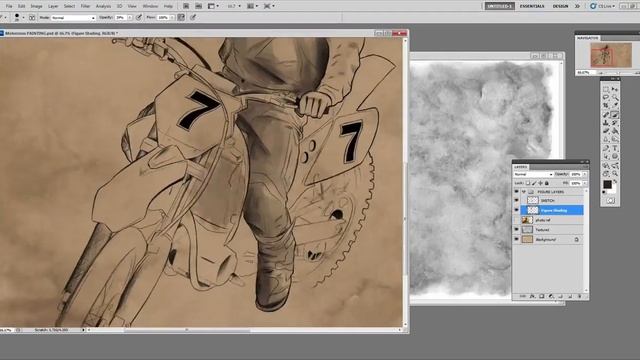Toggle lock all in Layers panel

tap(547, 183)
